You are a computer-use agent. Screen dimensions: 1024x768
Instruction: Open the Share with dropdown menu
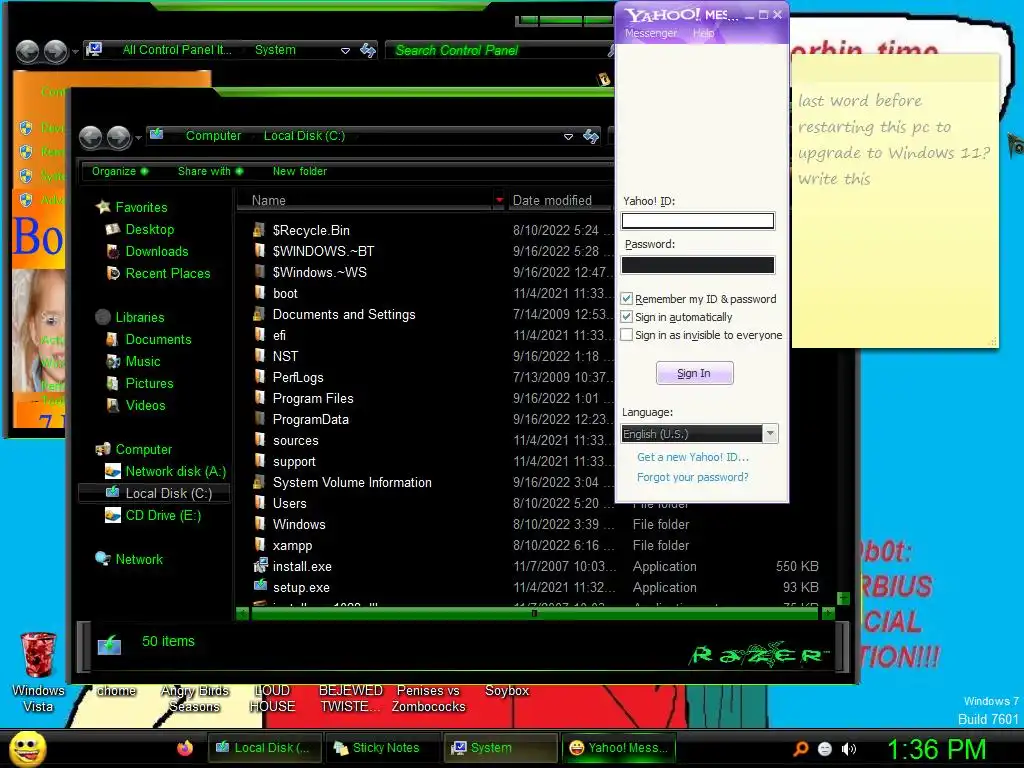(x=210, y=171)
